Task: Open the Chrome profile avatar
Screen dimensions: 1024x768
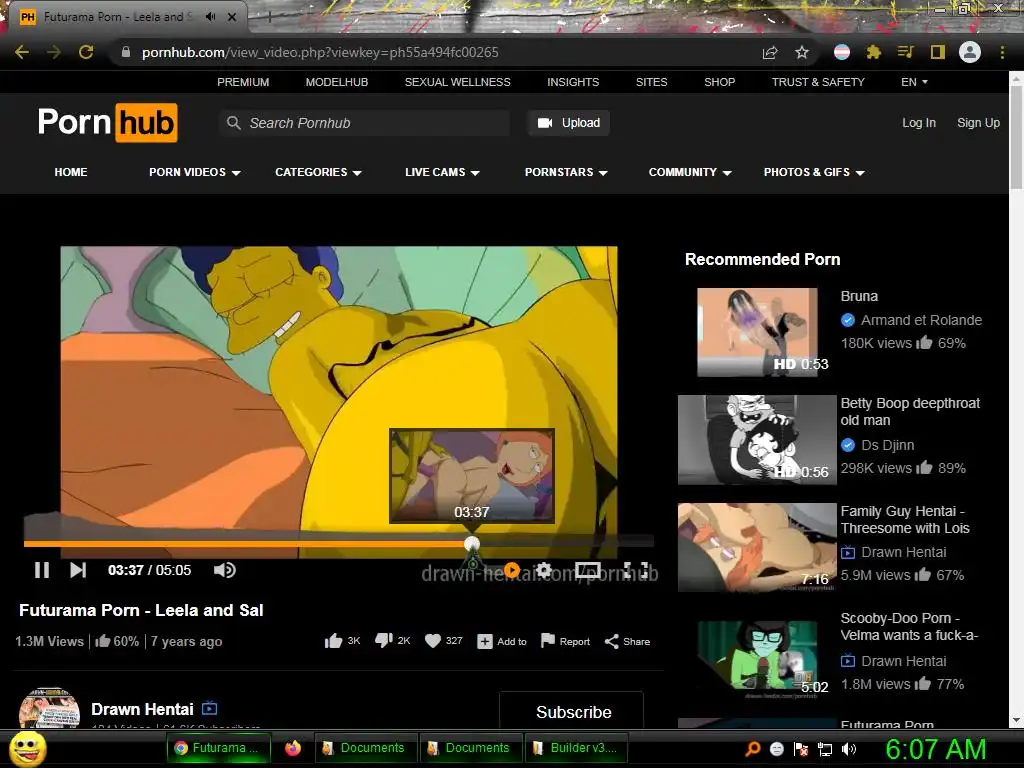Action: coord(970,52)
